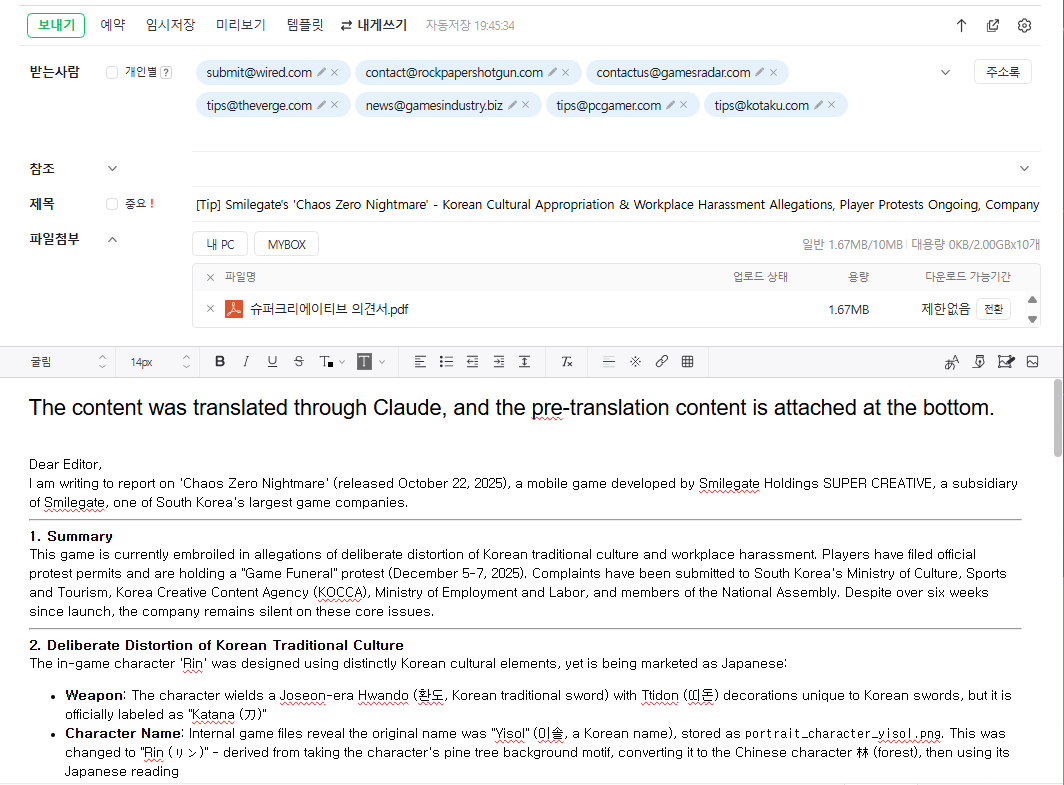The height and width of the screenshot is (785, 1064).
Task: Save draft with 임시저장
Action: pos(170,25)
